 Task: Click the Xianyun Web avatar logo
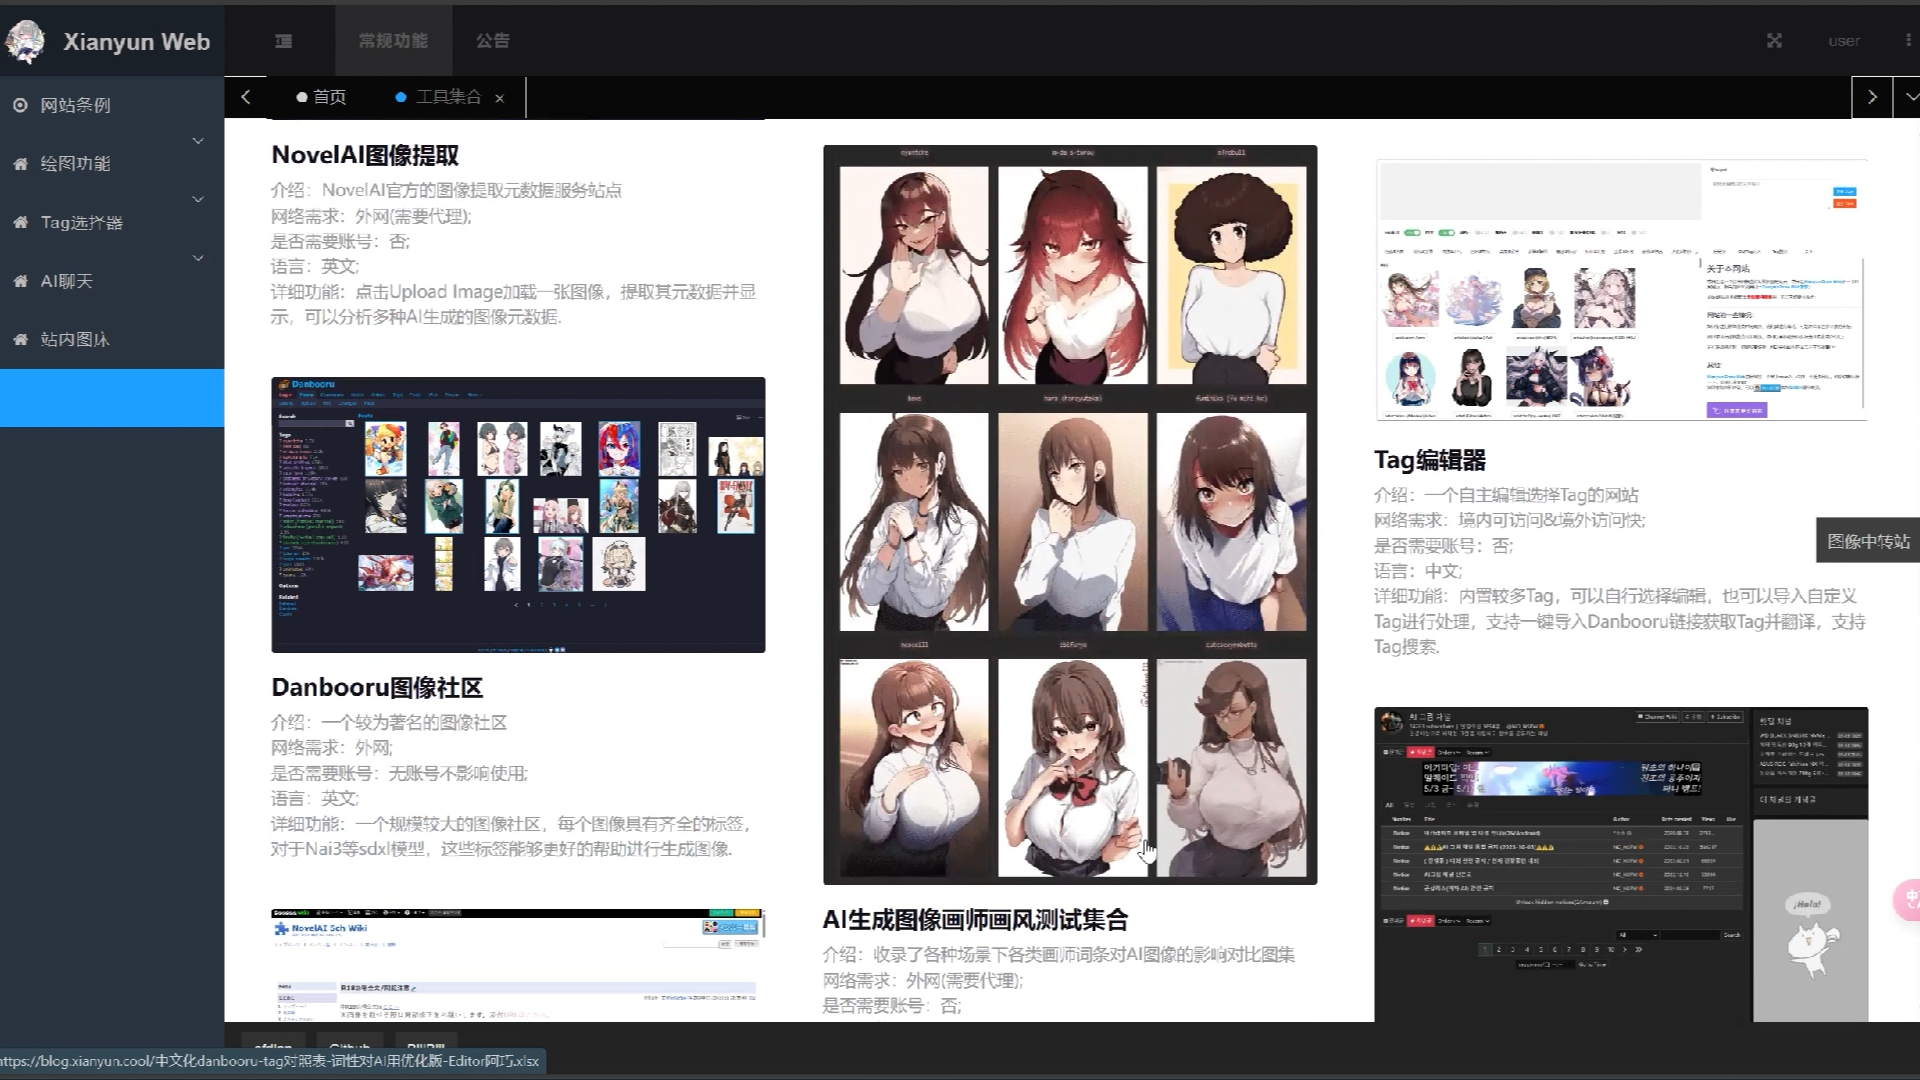pyautogui.click(x=25, y=42)
